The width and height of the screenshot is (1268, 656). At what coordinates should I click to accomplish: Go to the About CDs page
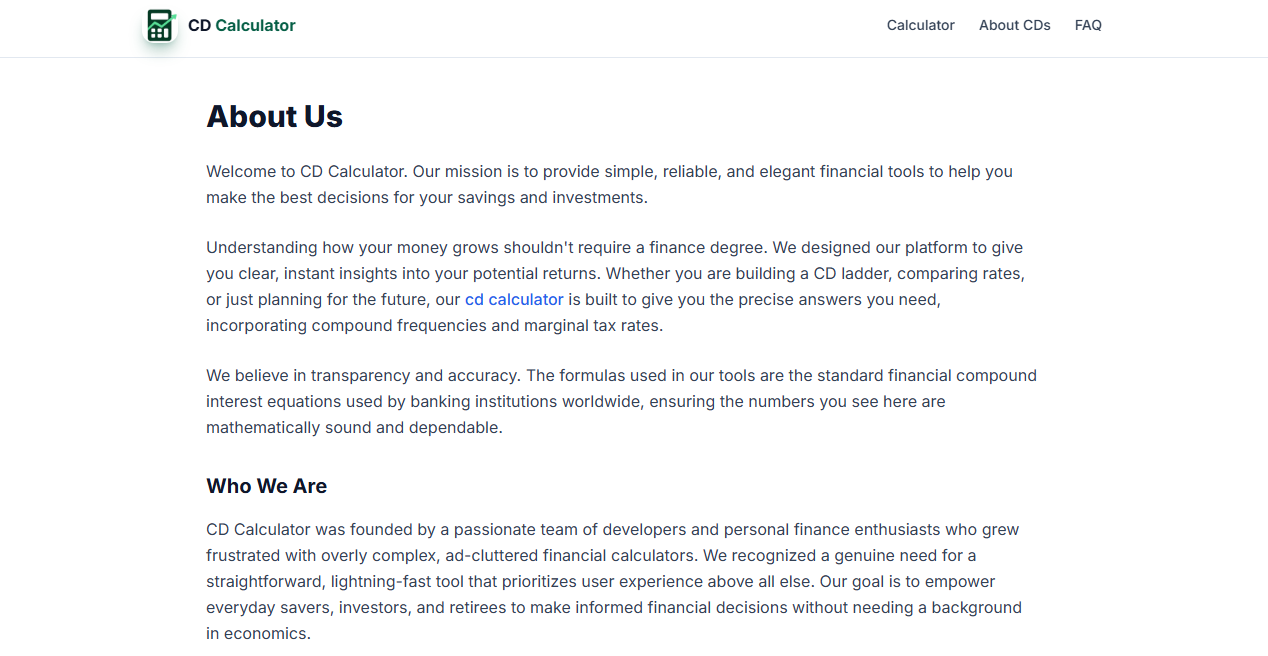(1014, 25)
